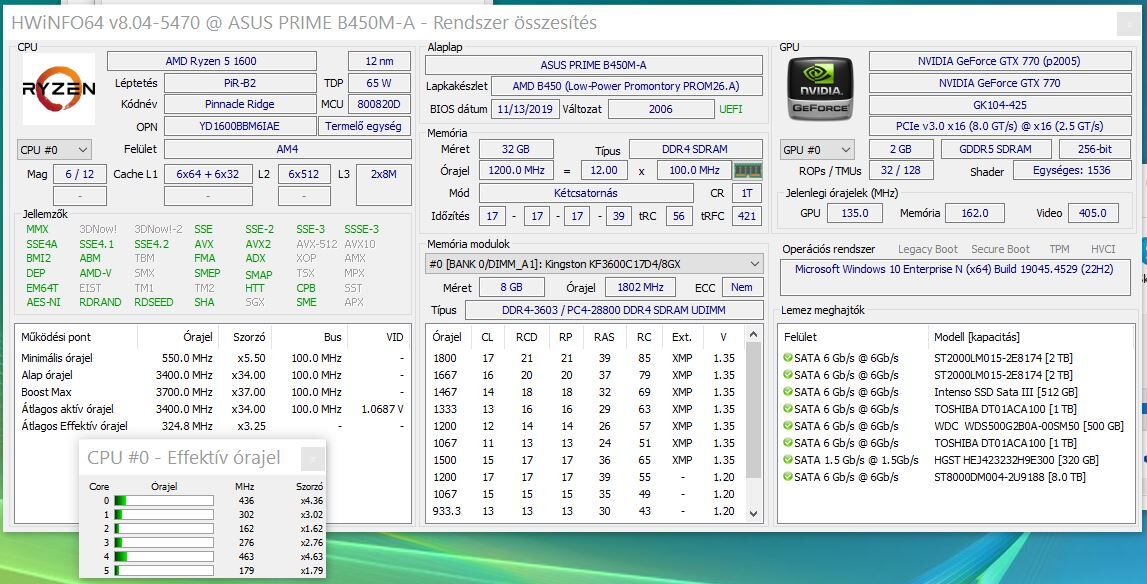Click the PCIe v3.0 x16 link field
The image size is (1147, 584).
pos(999,126)
